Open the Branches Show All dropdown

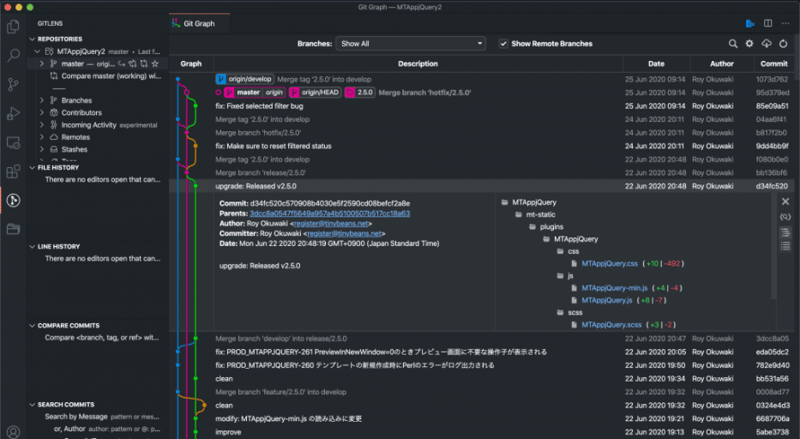tap(411, 44)
